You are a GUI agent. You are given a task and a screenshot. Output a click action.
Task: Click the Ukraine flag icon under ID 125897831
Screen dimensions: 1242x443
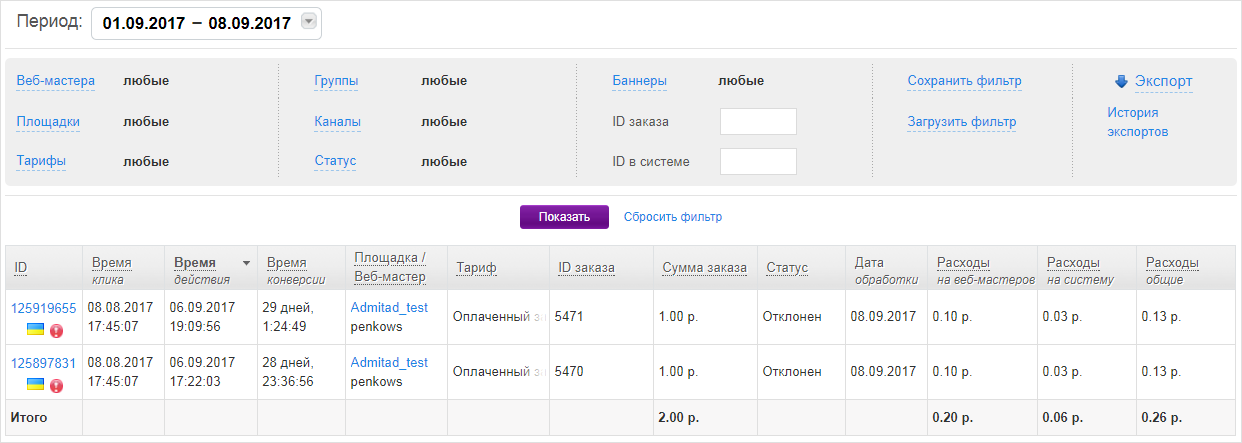click(35, 384)
